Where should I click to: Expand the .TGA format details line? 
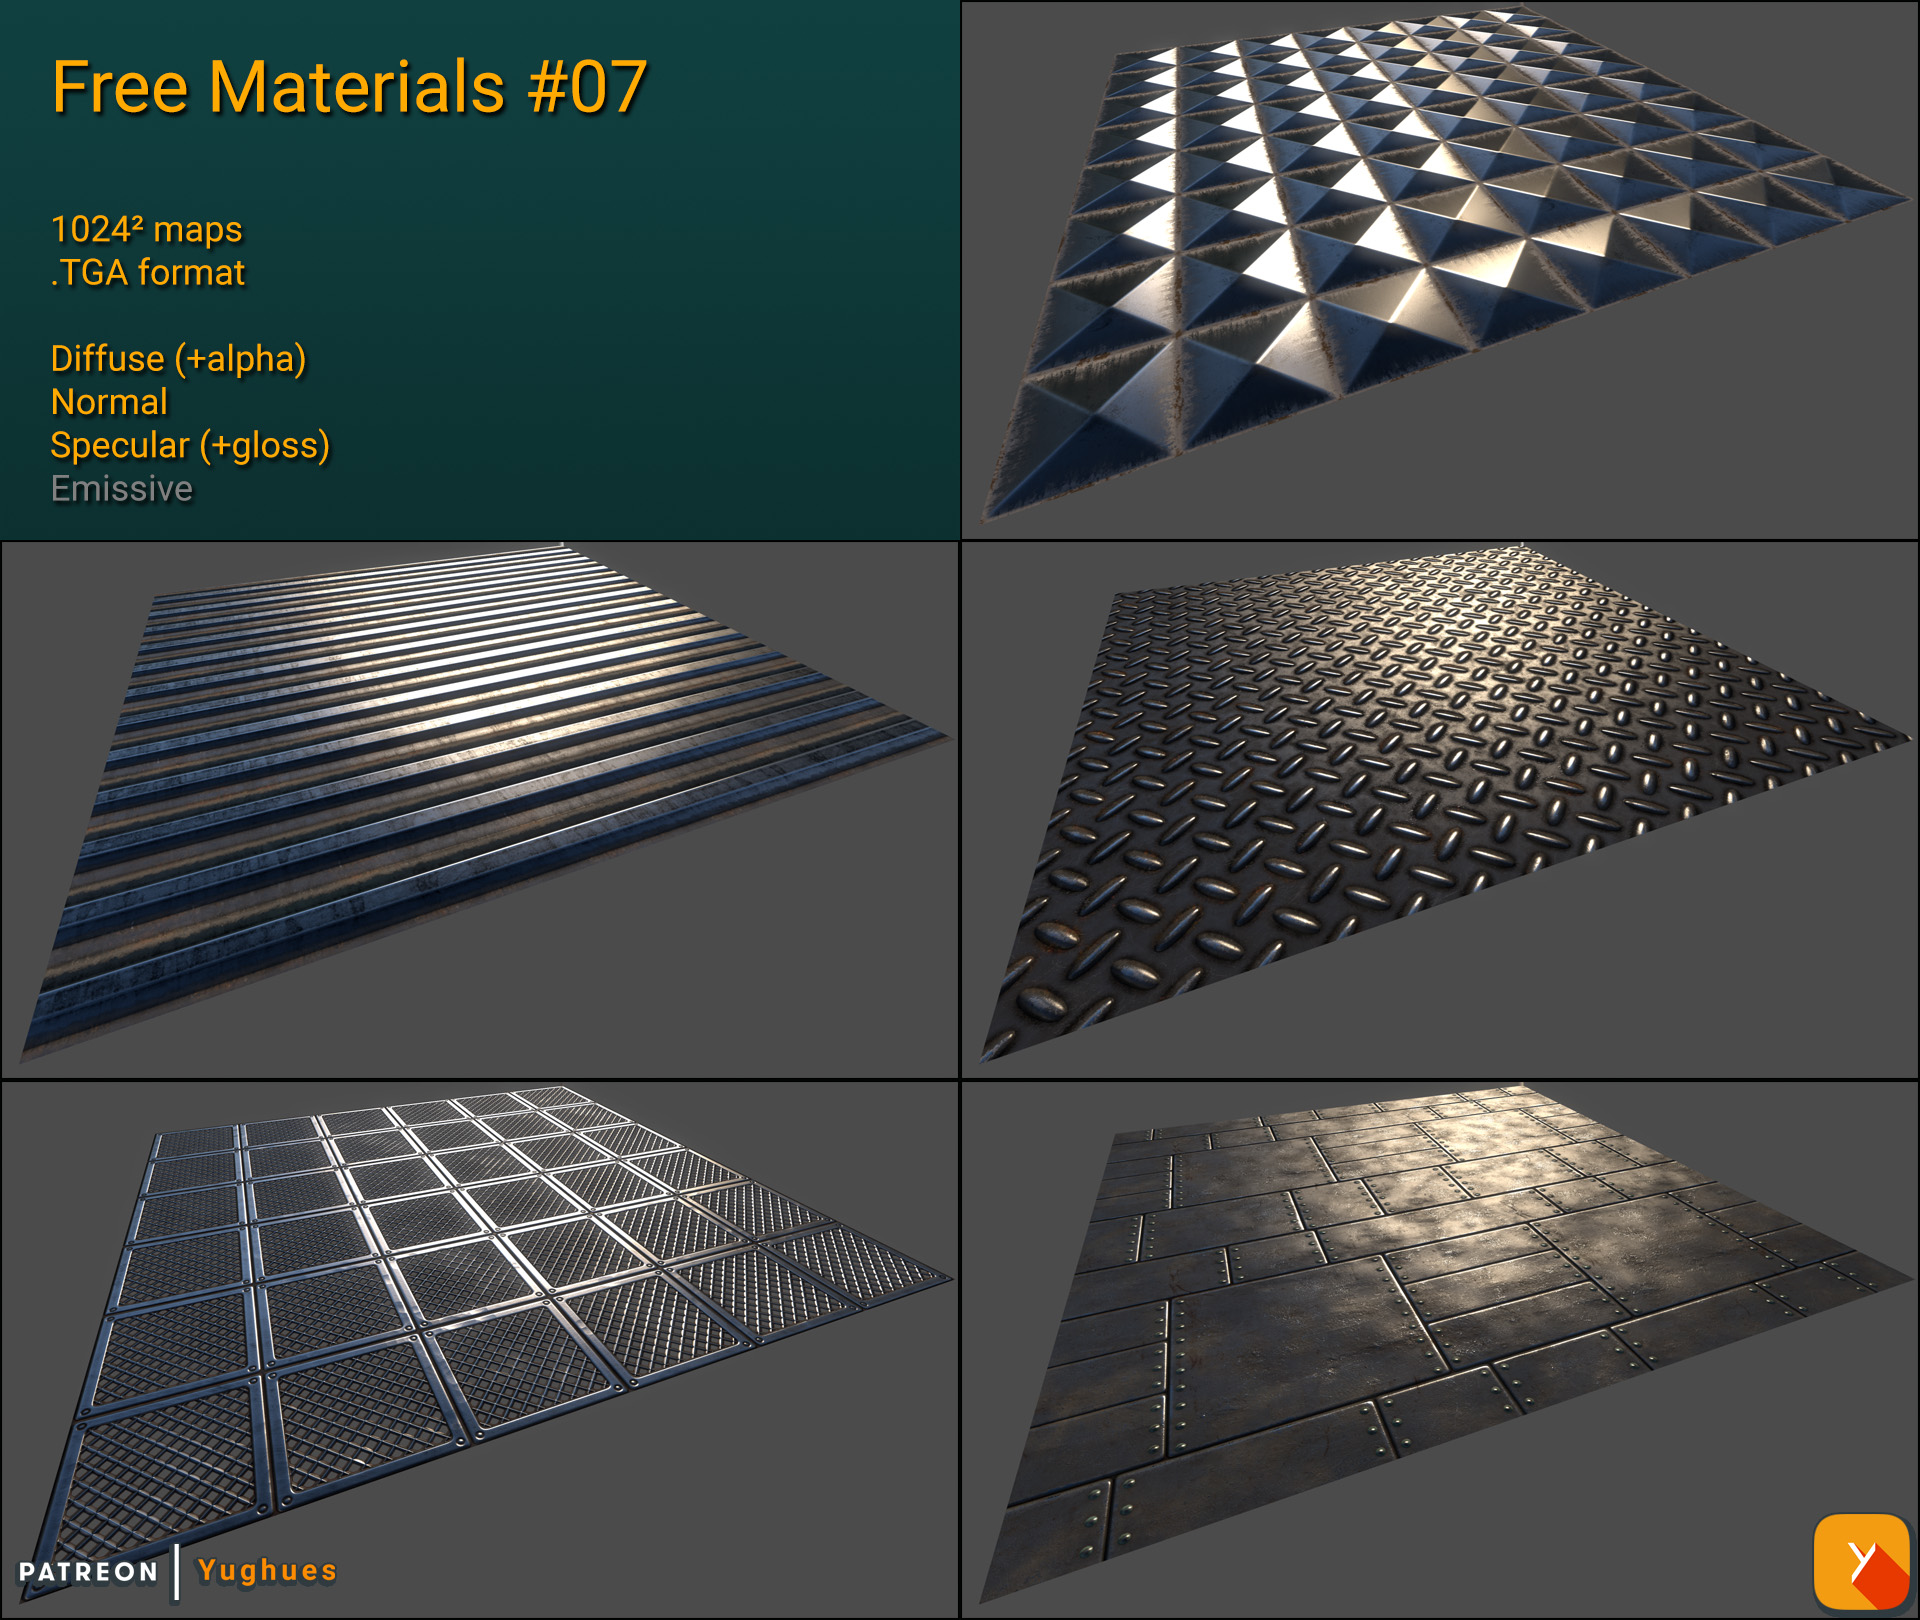pos(147,271)
